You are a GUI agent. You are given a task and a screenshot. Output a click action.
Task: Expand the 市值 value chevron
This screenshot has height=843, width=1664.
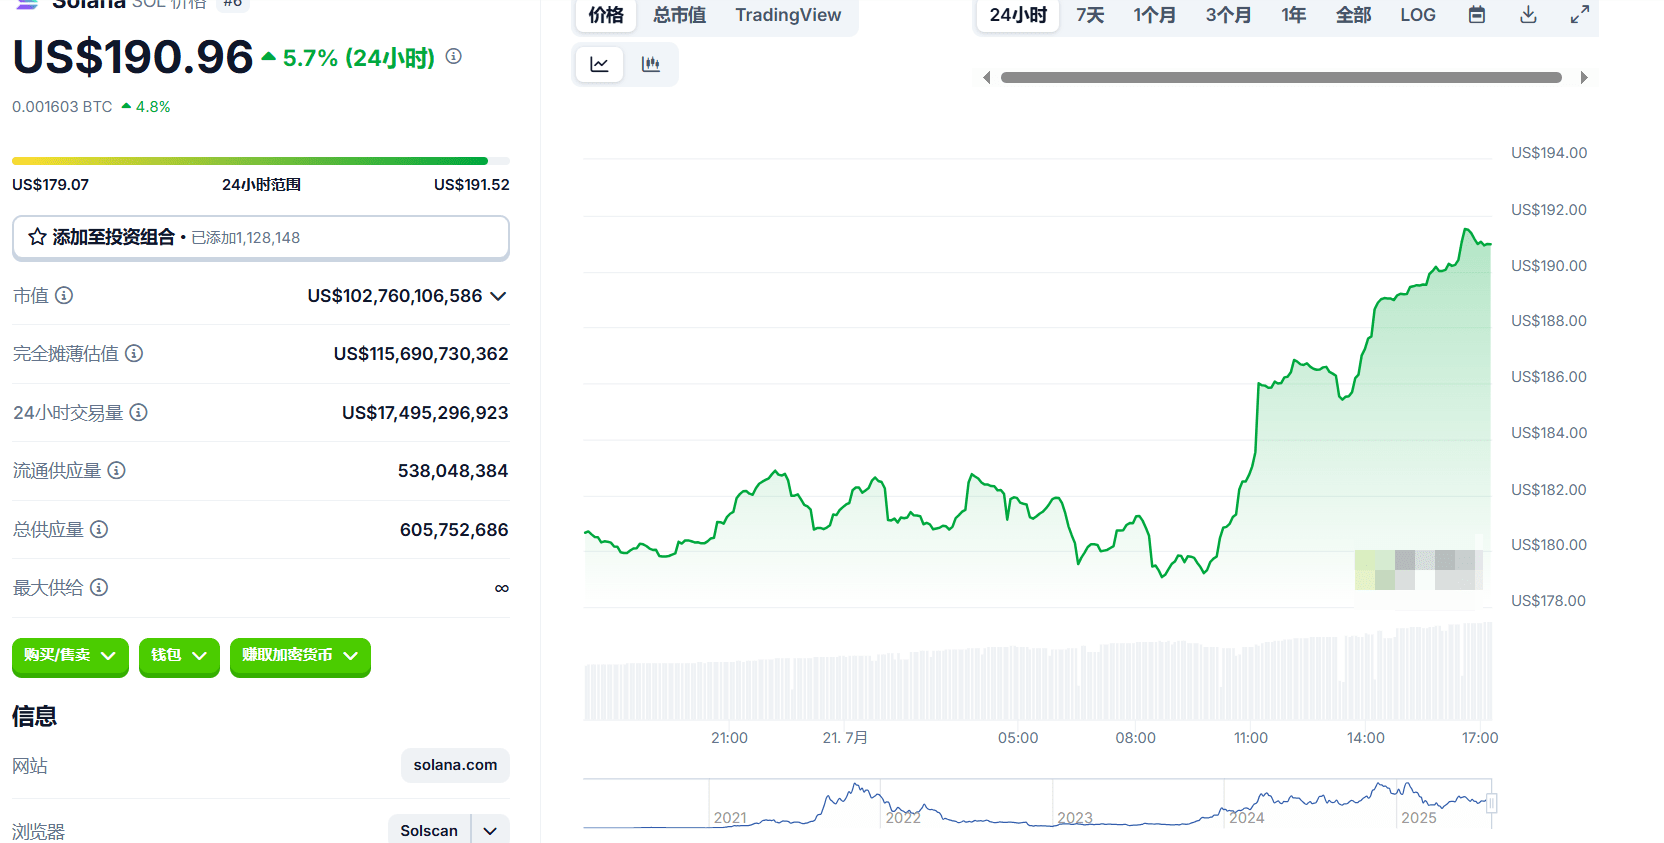[499, 296]
